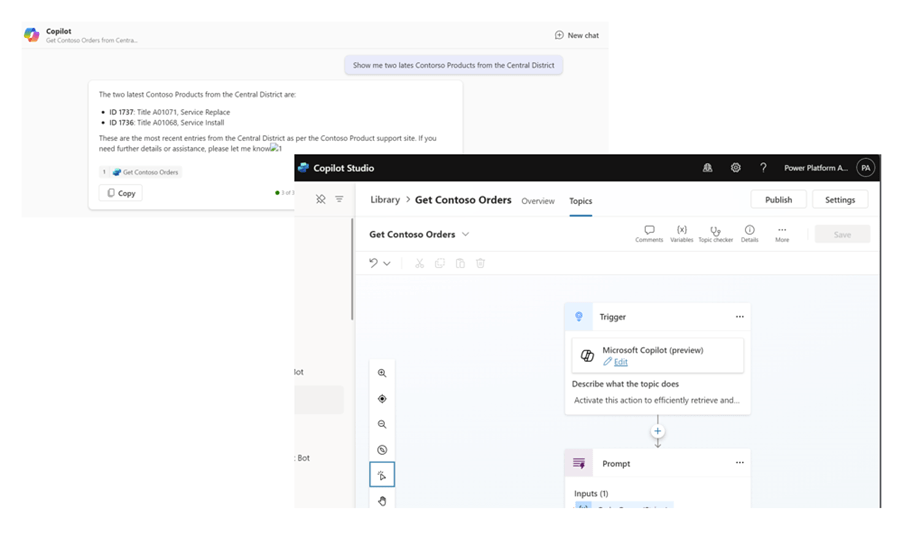Screen dimensions: 903x536
Task: Open Trigger node more options menu
Action: click(x=740, y=317)
